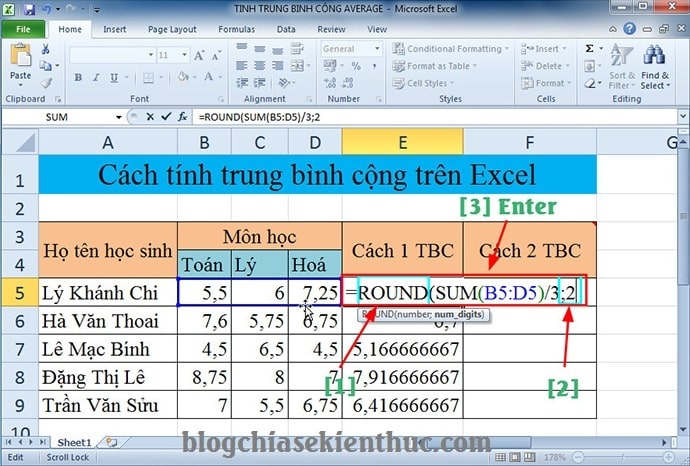Click the Insert Function fx button

[x=183, y=117]
